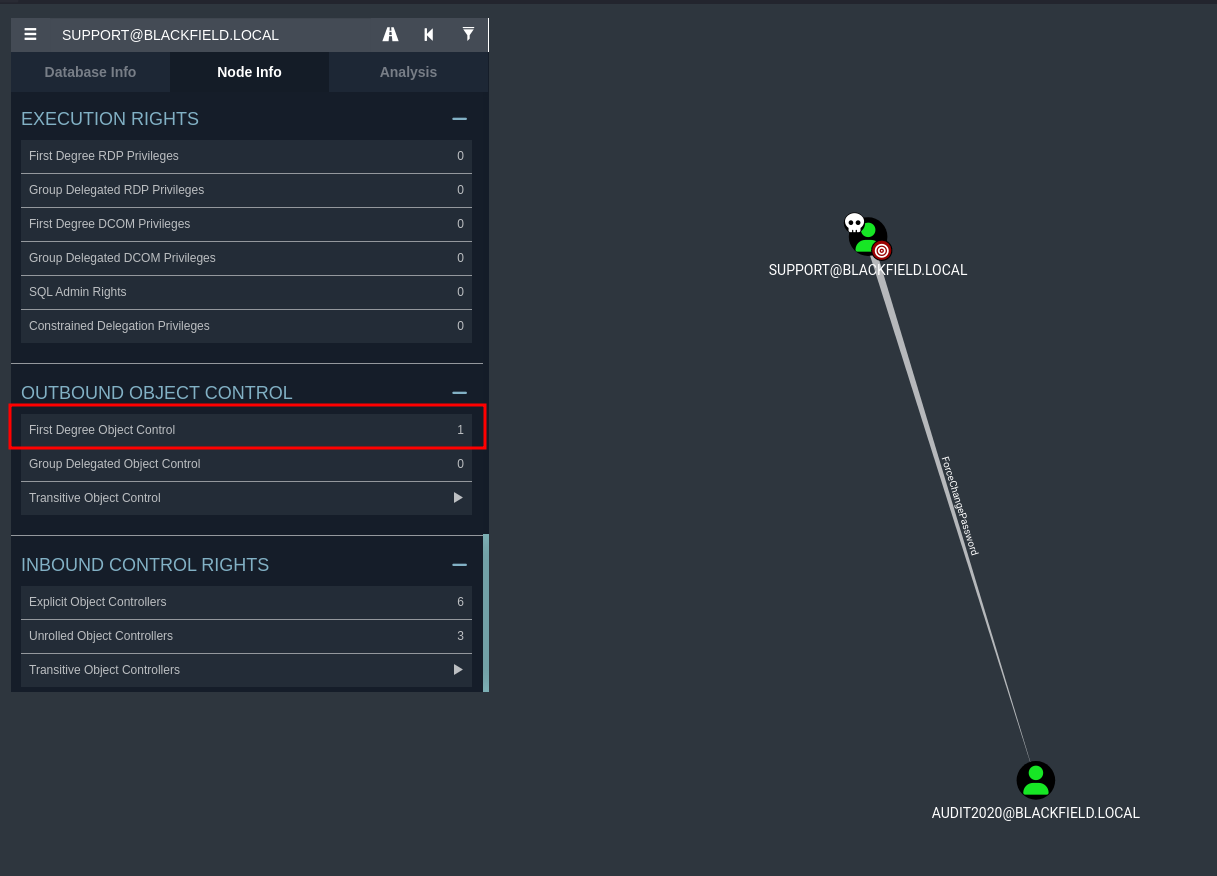Open the filter funnel icon
This screenshot has width=1217, height=876.
coord(468,35)
